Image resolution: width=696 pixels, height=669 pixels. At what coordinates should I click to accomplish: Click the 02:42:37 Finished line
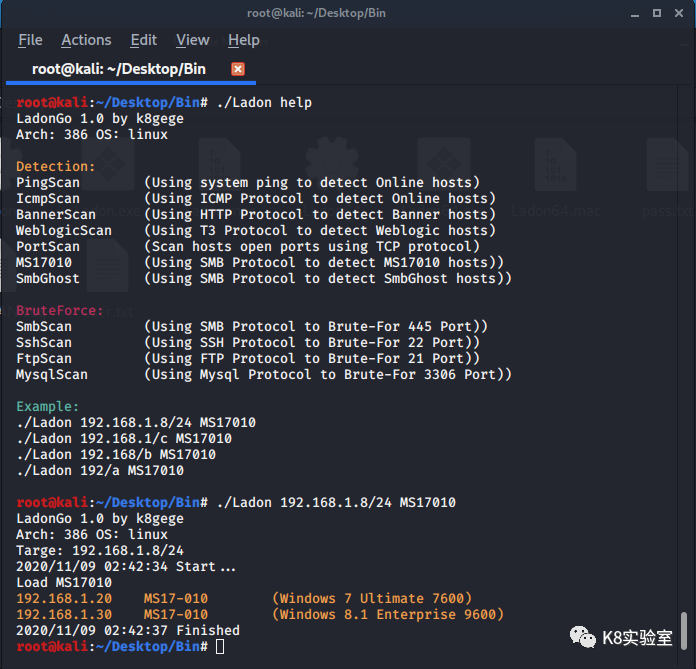(128, 630)
